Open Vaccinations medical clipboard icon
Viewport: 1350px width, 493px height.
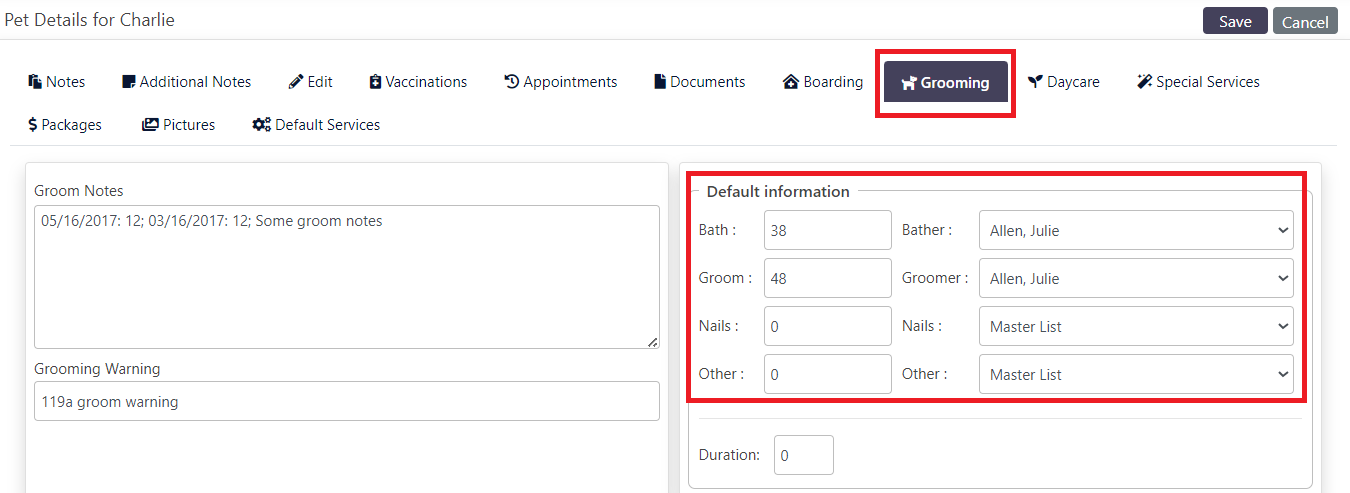[x=375, y=82]
